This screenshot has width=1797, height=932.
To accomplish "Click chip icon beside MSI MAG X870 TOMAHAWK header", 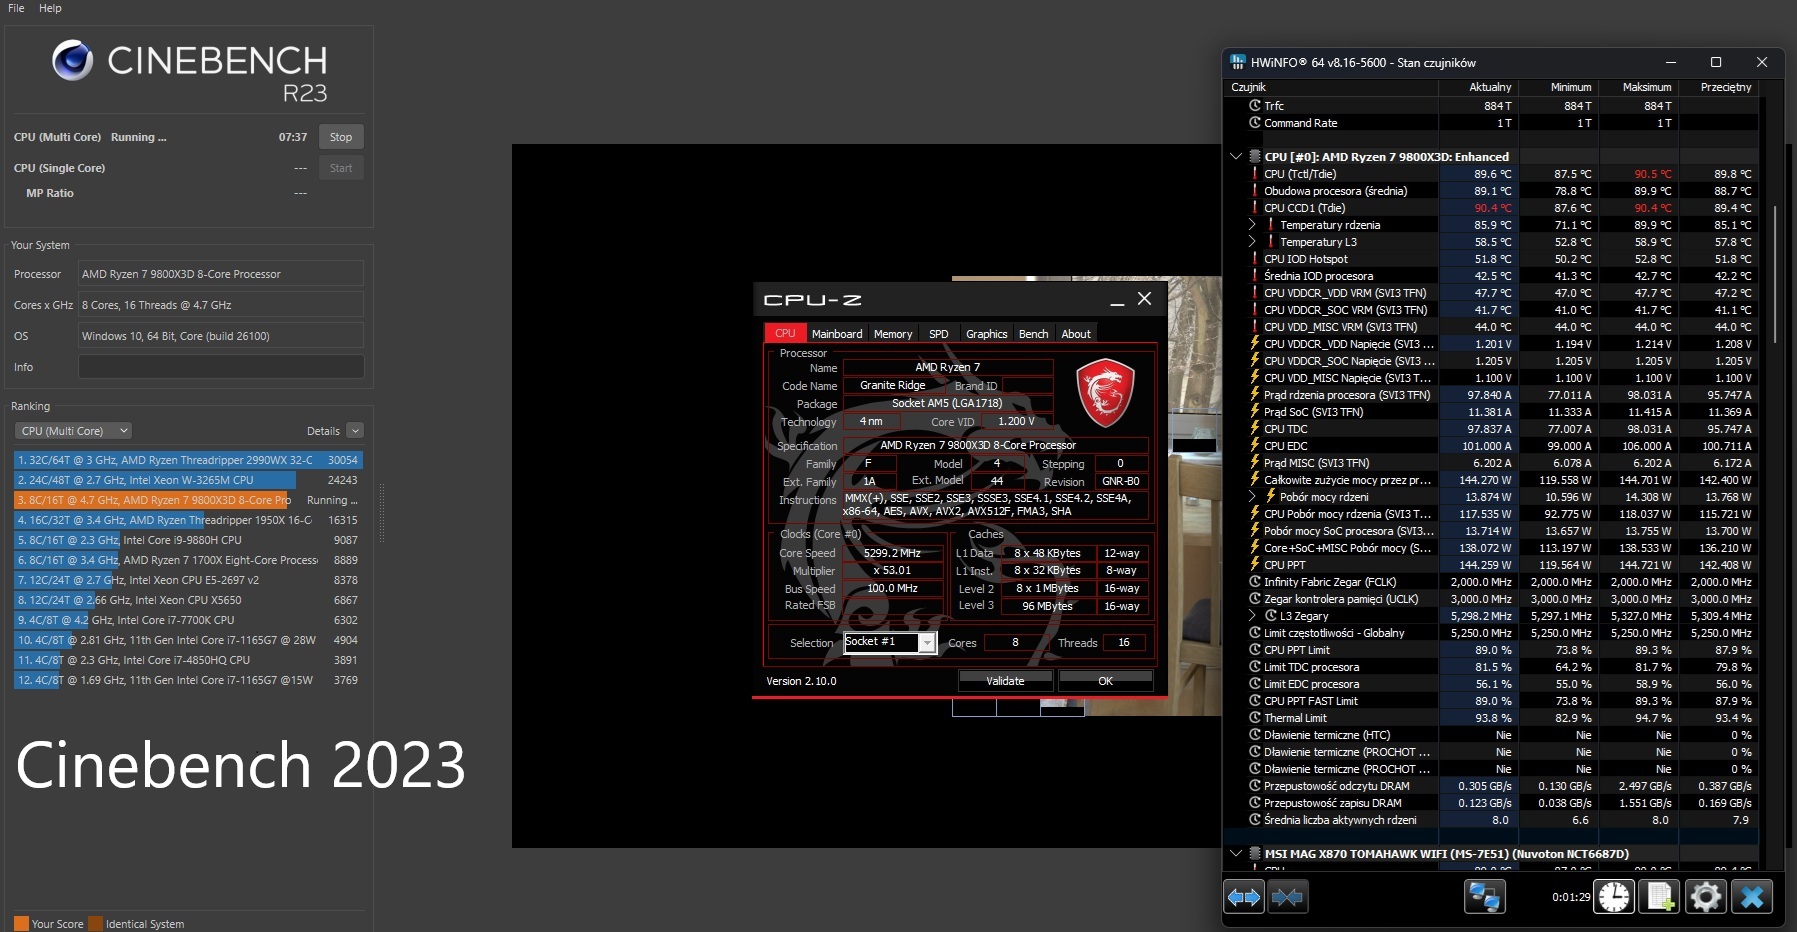I will point(1254,854).
